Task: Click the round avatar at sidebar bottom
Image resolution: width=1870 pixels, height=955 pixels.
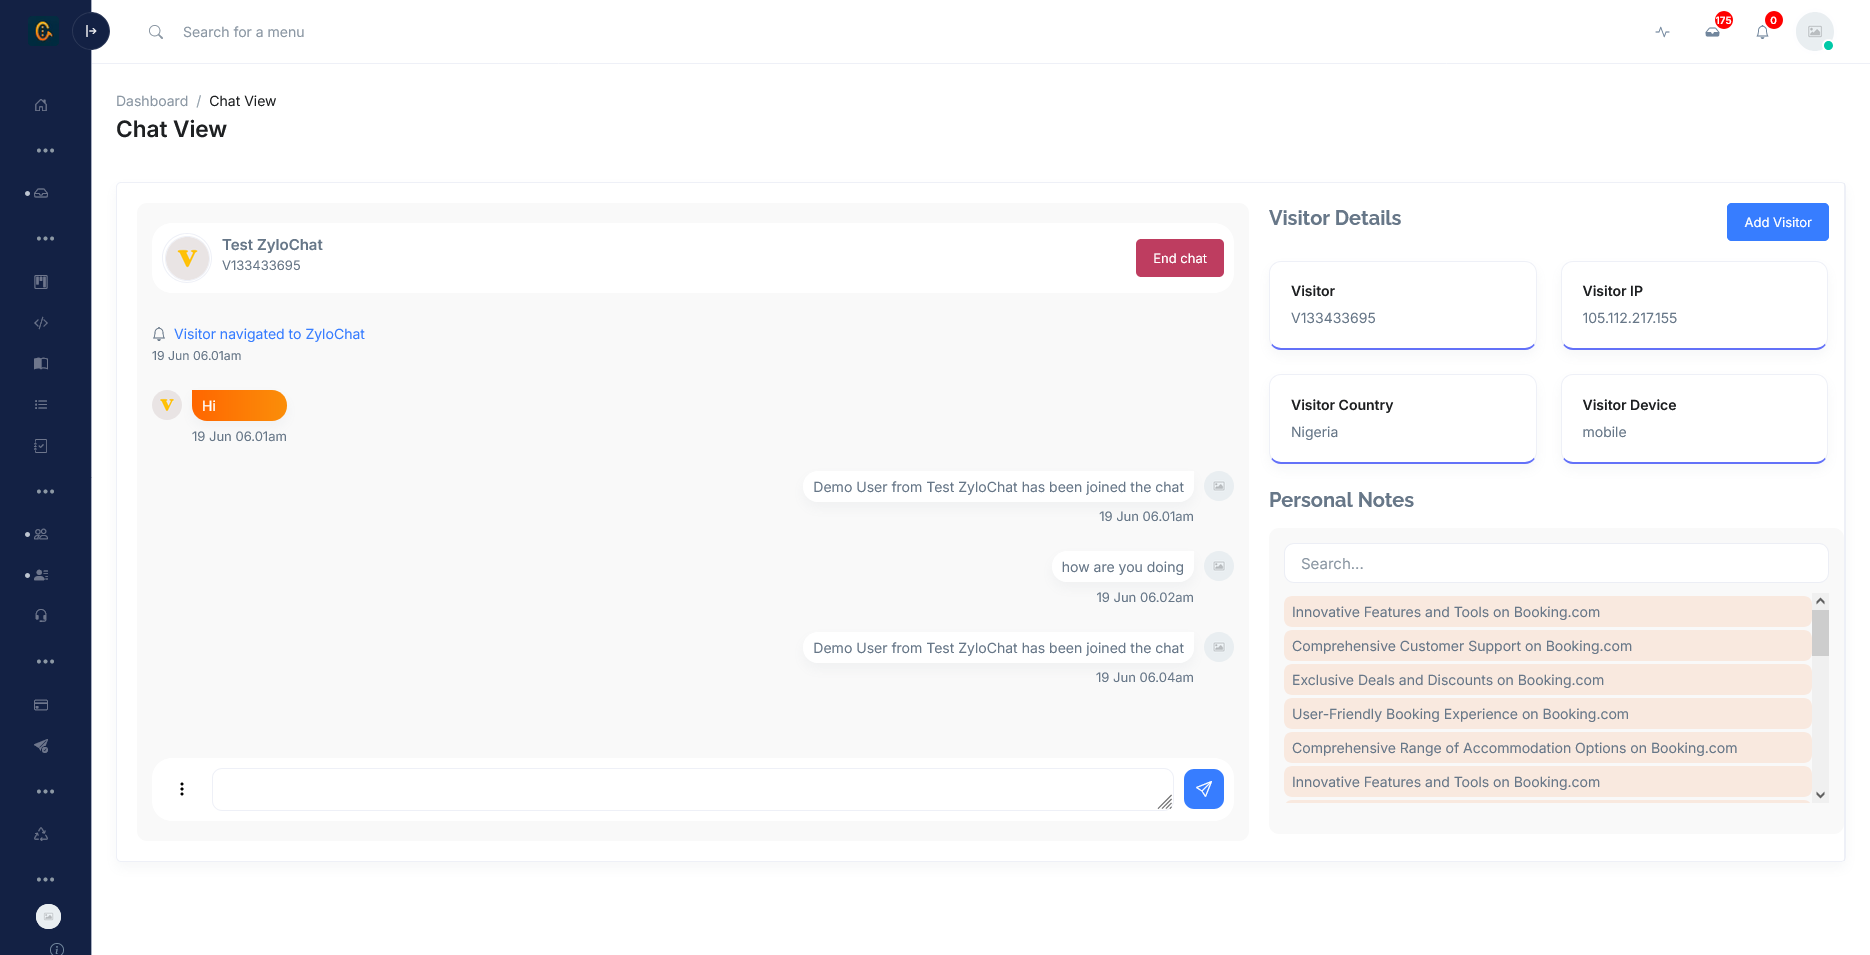Action: 48,916
